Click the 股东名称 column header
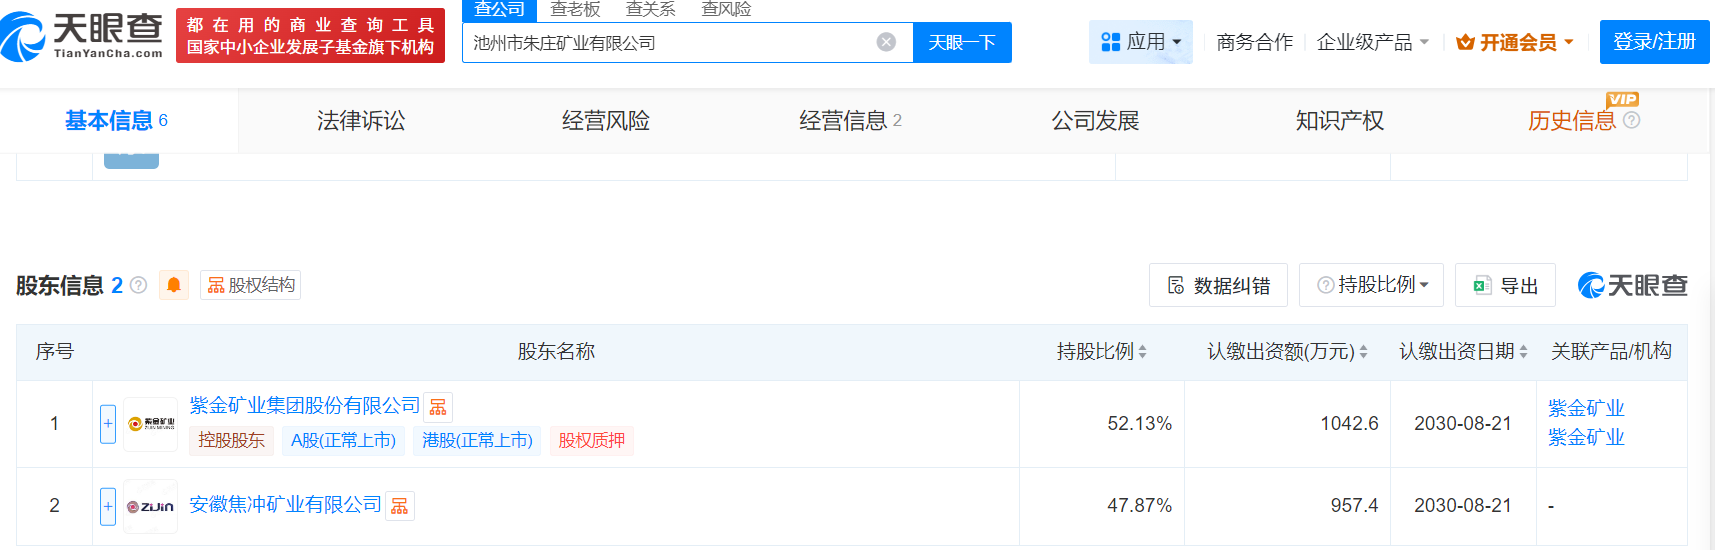The image size is (1715, 550). [x=556, y=351]
